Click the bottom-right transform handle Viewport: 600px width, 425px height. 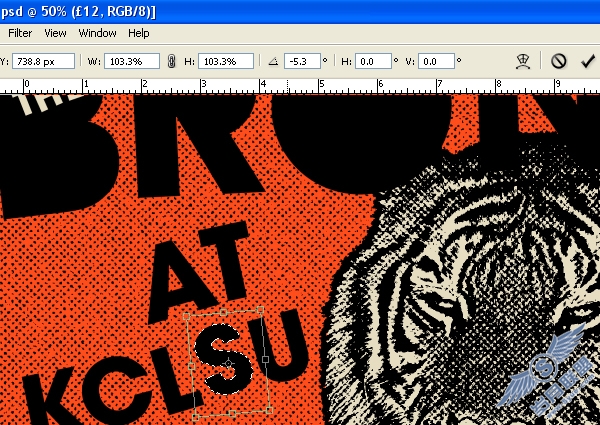(269, 410)
